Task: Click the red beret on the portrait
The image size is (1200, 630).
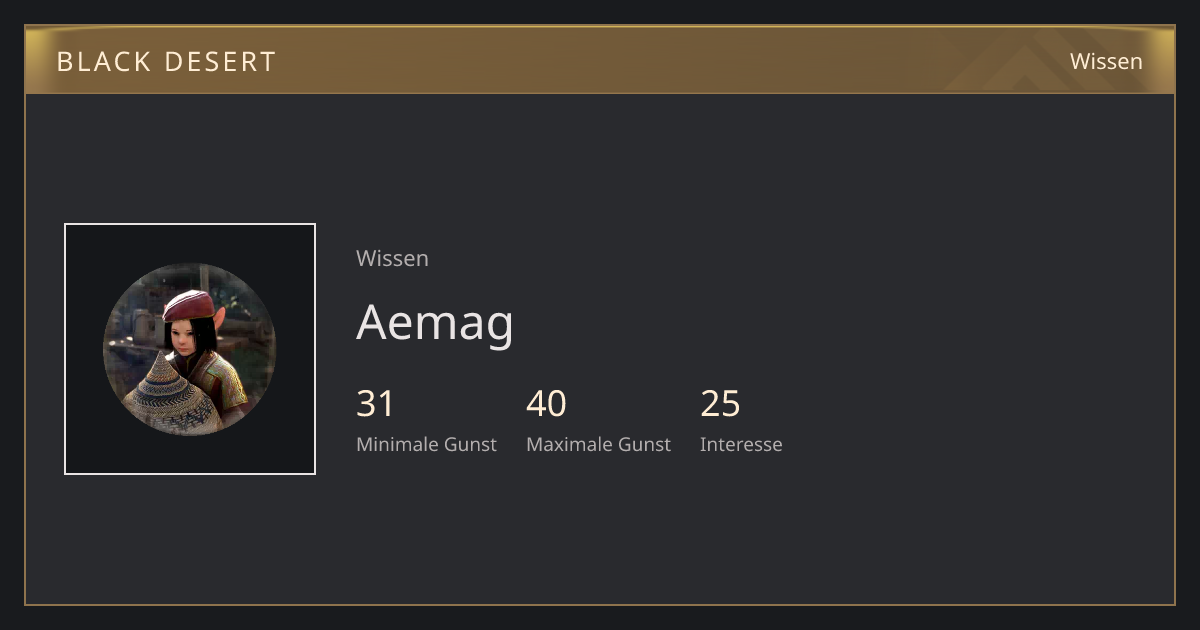Action: click(189, 304)
